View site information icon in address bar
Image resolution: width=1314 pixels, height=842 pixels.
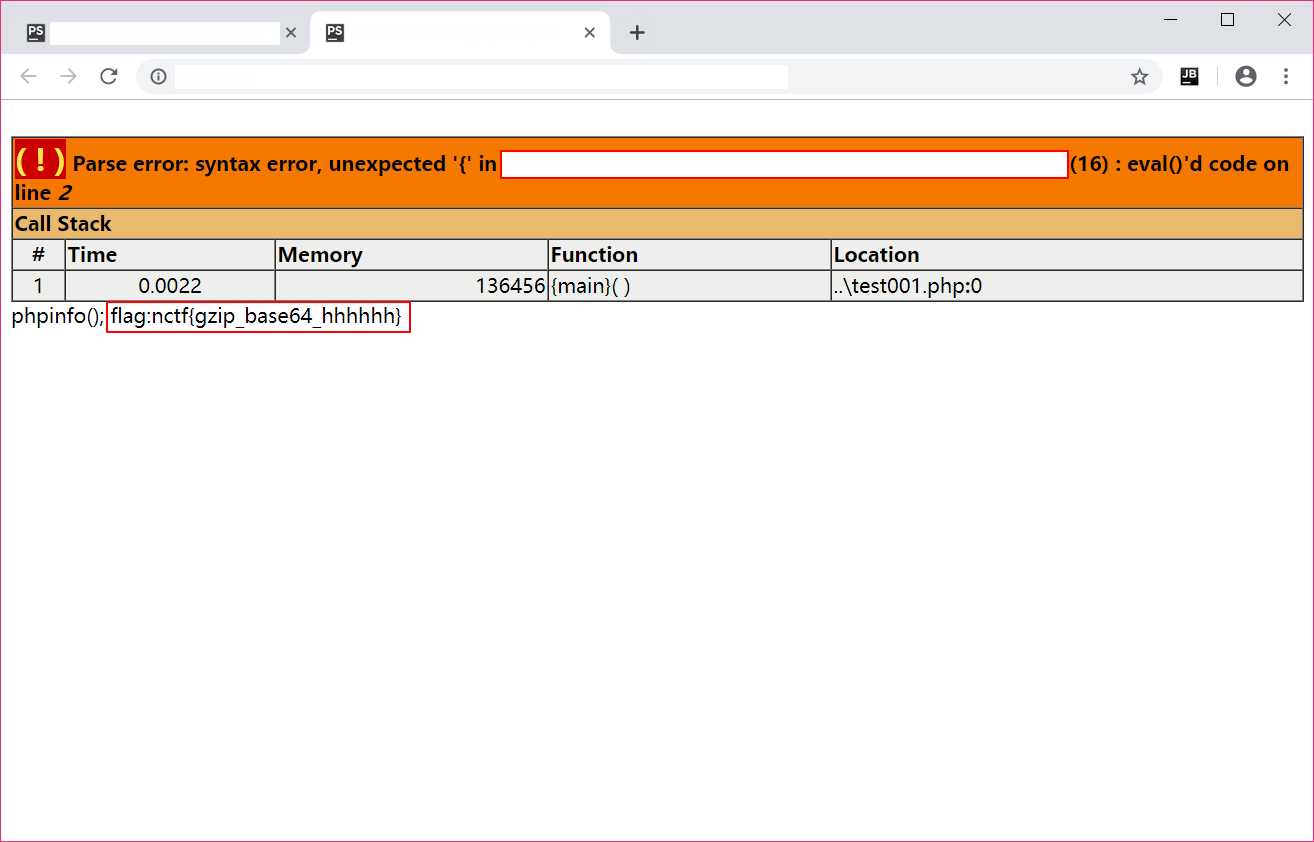click(157, 77)
